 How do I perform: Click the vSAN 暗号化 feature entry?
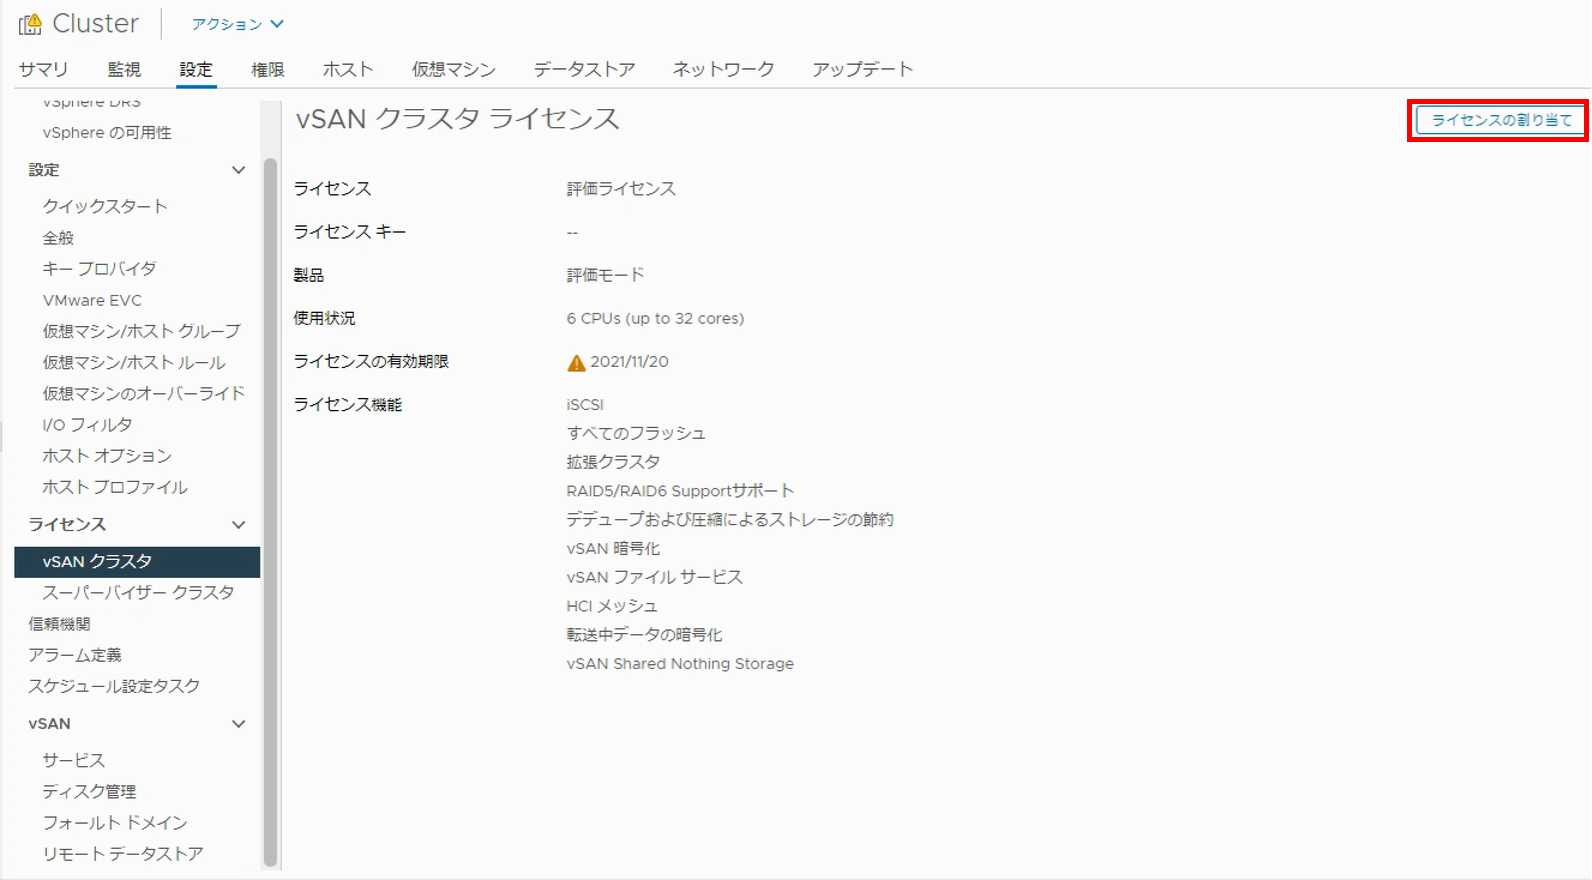tap(613, 549)
